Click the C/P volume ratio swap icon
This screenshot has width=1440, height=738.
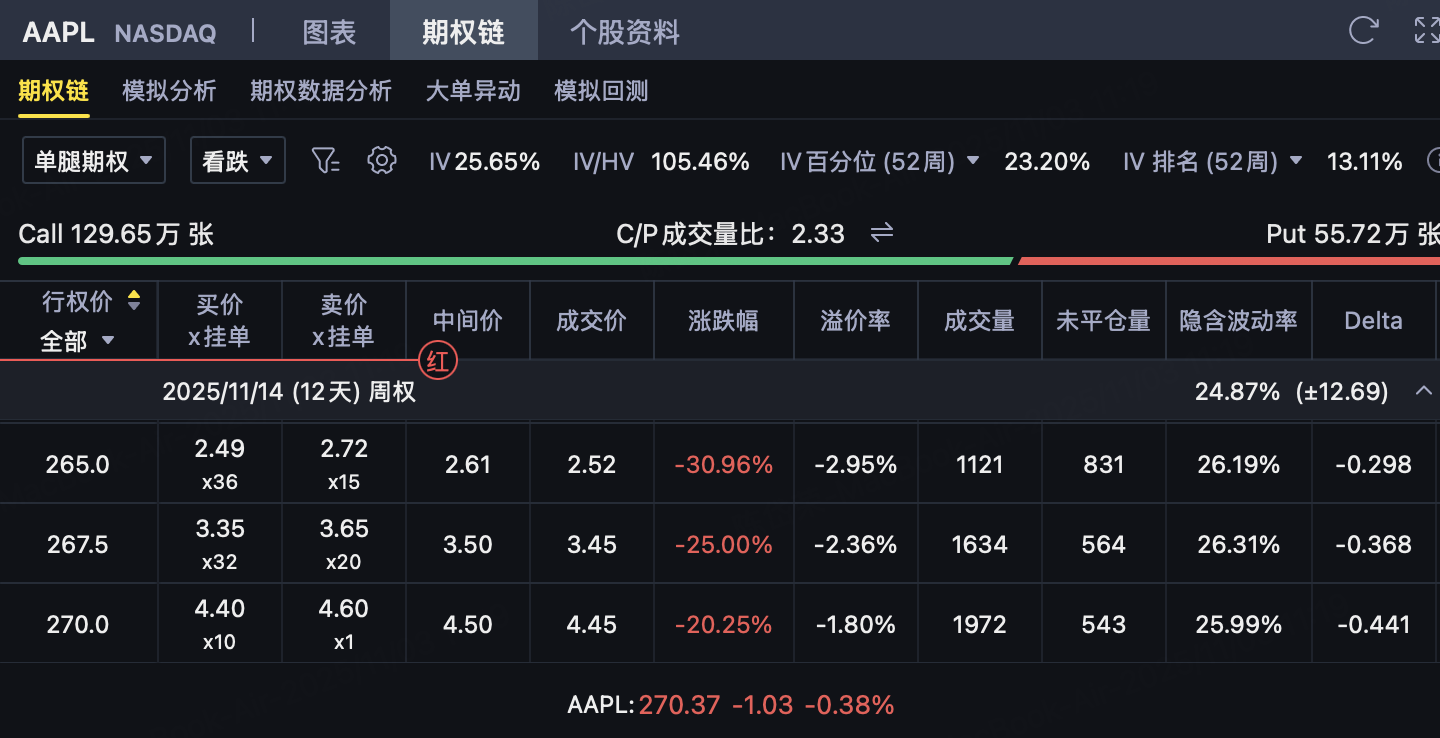881,233
